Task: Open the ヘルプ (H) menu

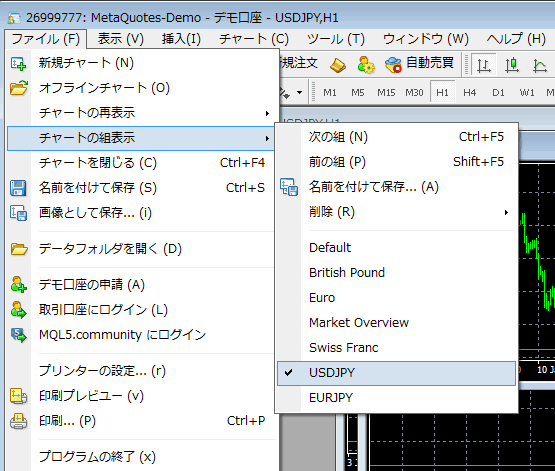Action: coord(516,39)
